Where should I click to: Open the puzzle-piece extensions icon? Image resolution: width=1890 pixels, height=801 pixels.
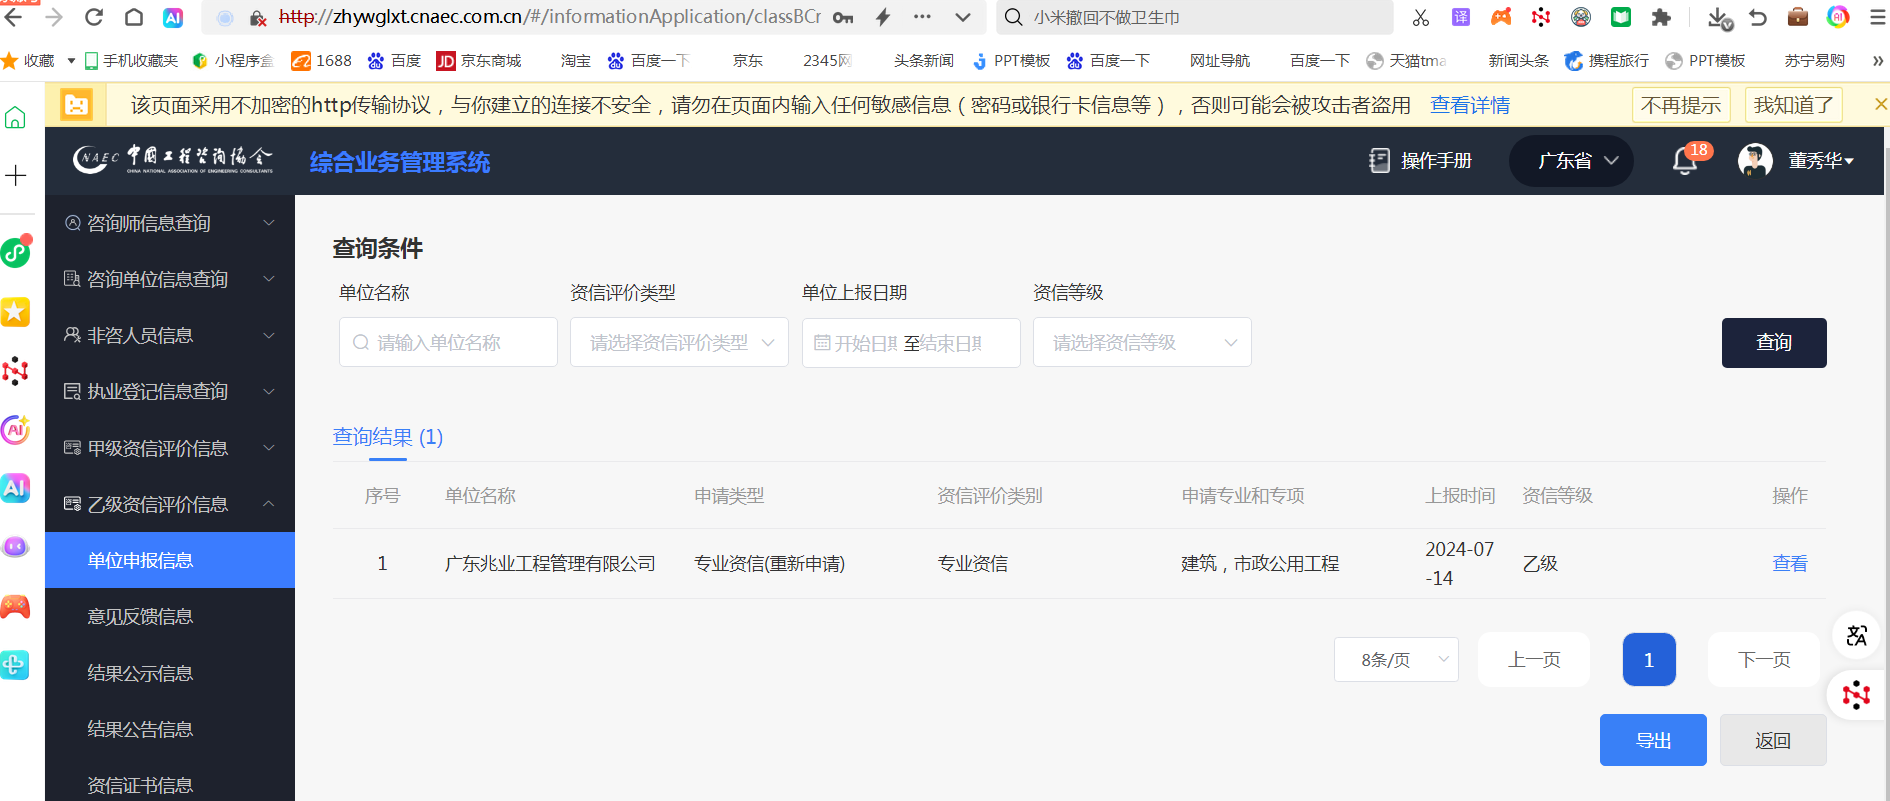(1661, 17)
